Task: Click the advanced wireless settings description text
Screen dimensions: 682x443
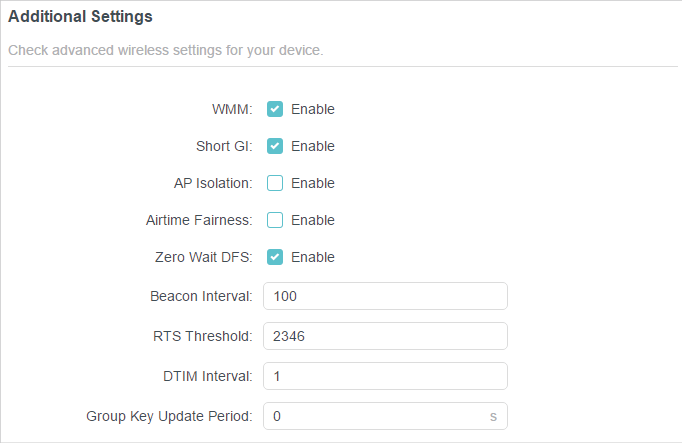Action: pos(166,50)
